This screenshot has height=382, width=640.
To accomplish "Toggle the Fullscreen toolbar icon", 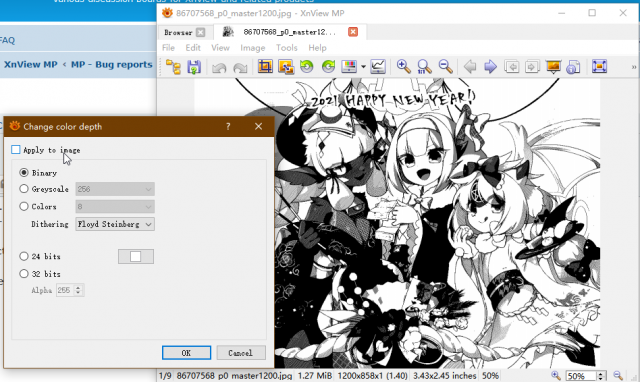I will tap(599, 66).
